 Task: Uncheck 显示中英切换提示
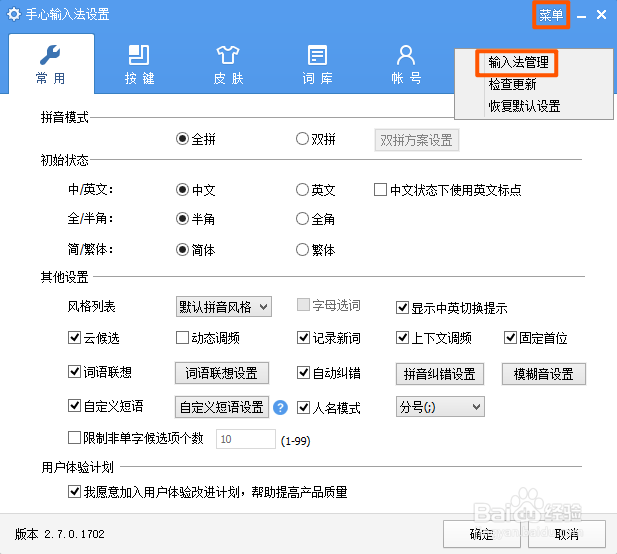coord(402,308)
